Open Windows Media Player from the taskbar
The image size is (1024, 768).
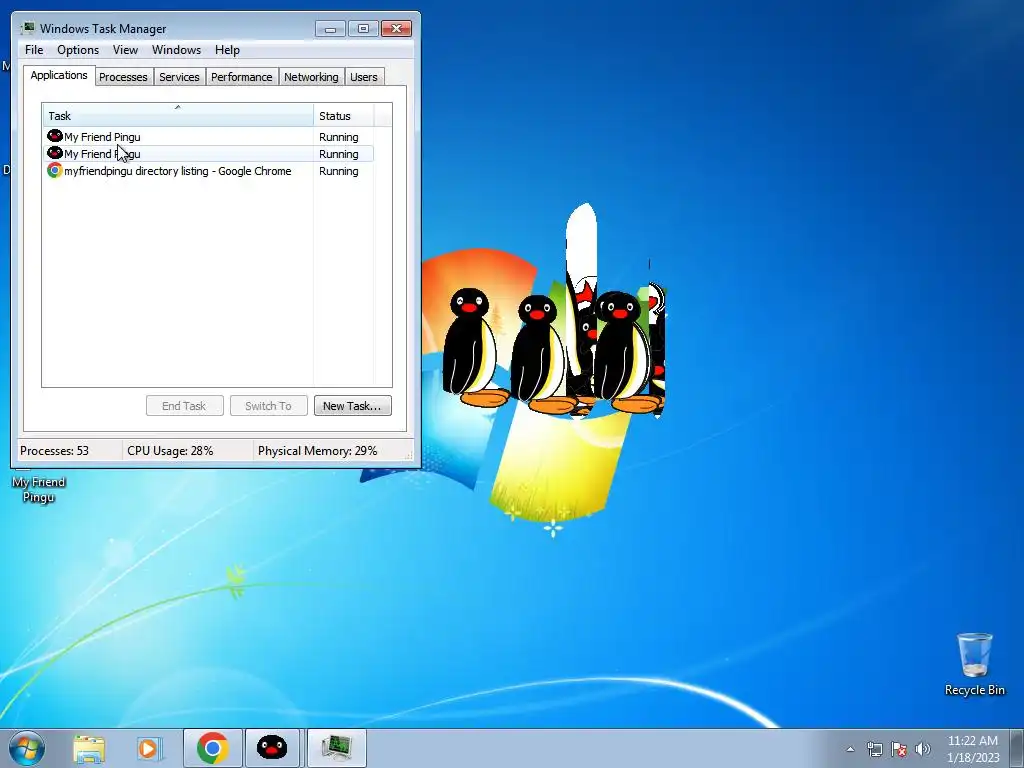pyautogui.click(x=150, y=748)
